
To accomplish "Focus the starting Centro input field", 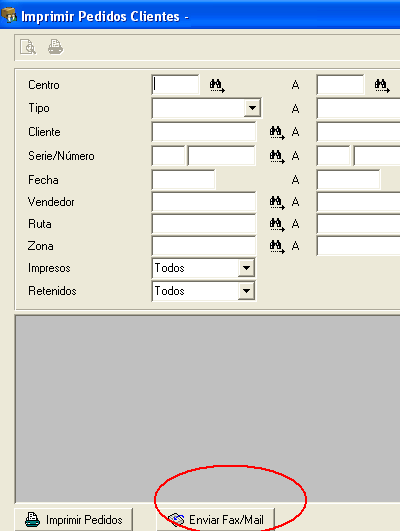I will tap(175, 85).
